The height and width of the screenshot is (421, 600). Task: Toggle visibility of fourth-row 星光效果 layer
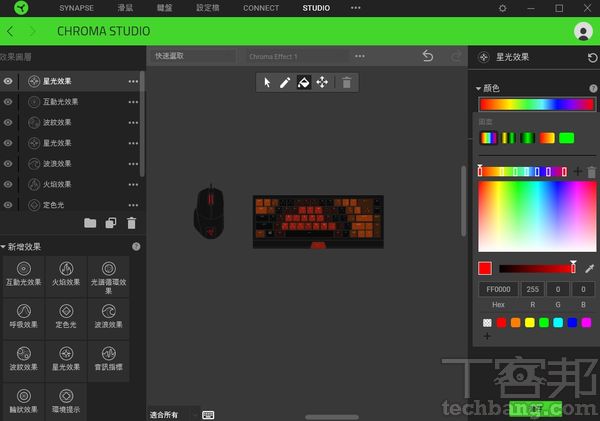[x=8, y=143]
